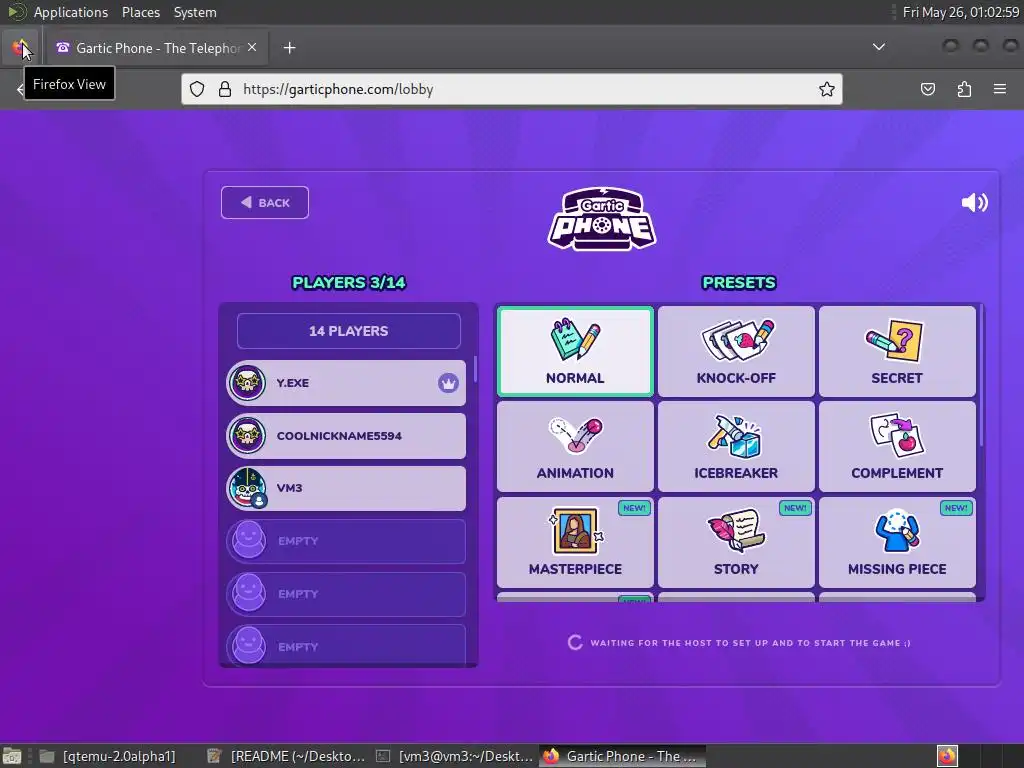Switch to the Gartic Phone browser tab
The width and height of the screenshot is (1024, 768).
point(157,48)
